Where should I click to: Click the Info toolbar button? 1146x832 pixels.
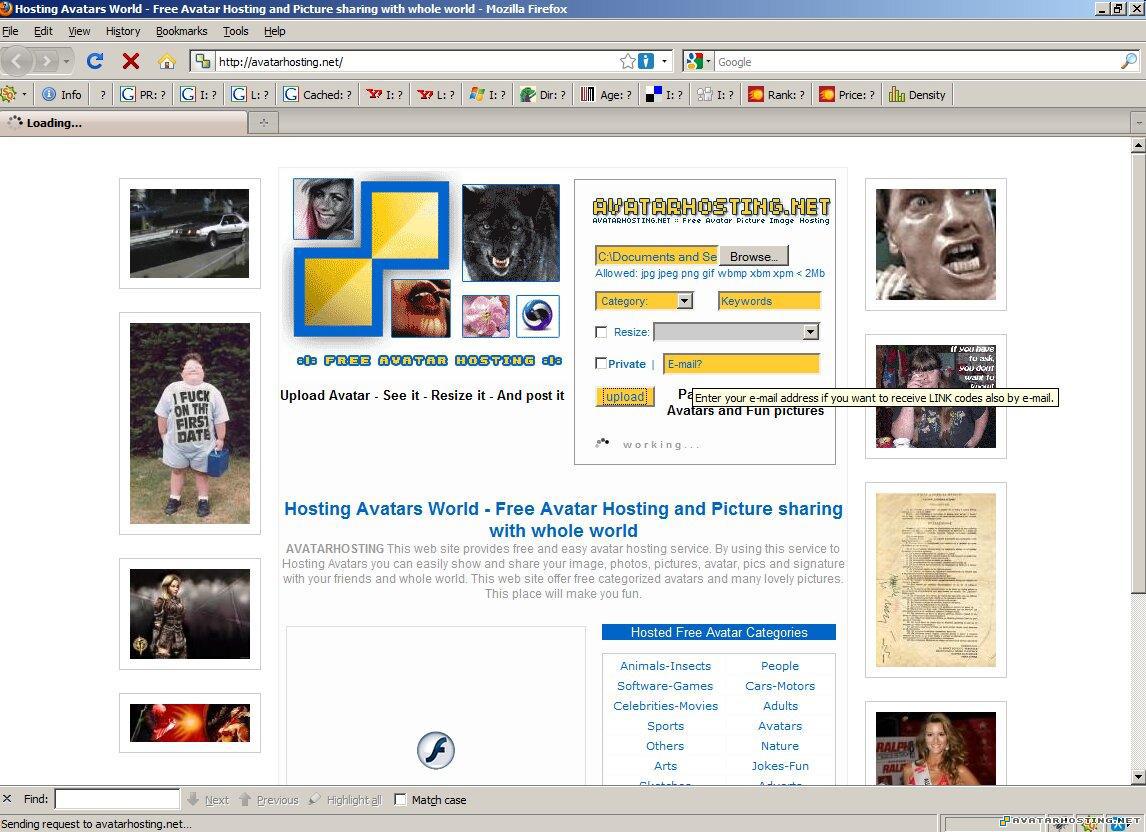coord(61,95)
